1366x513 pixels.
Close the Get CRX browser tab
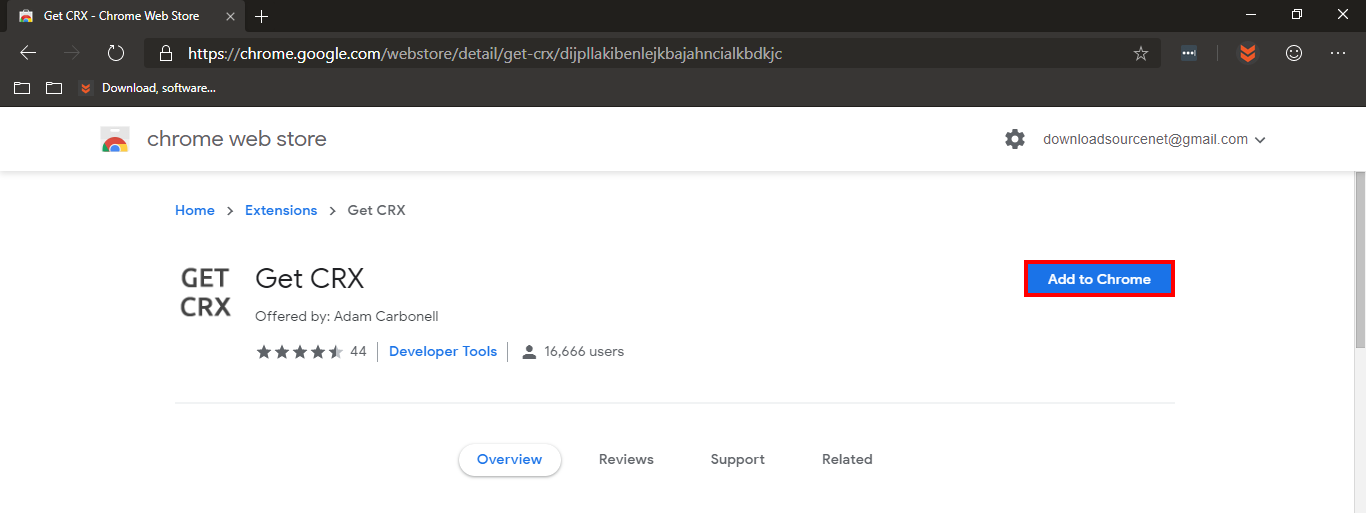231,16
